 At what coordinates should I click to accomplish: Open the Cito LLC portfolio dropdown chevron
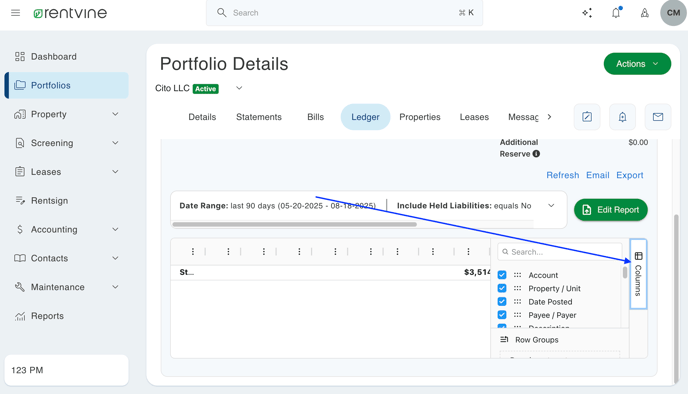point(239,88)
